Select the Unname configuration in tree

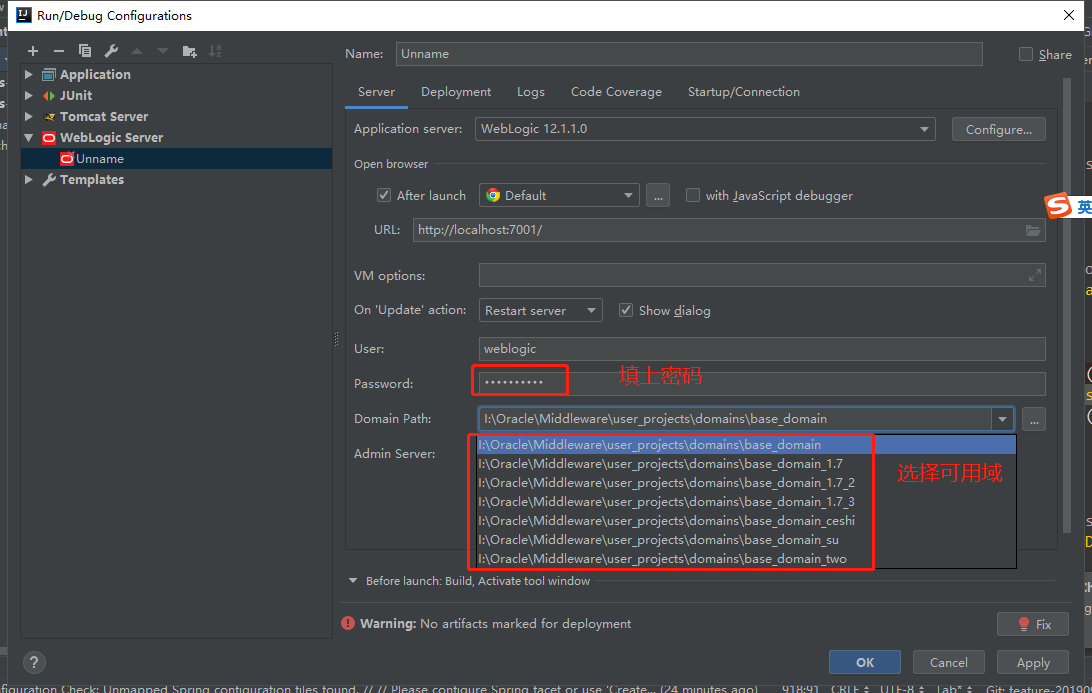(x=177, y=159)
